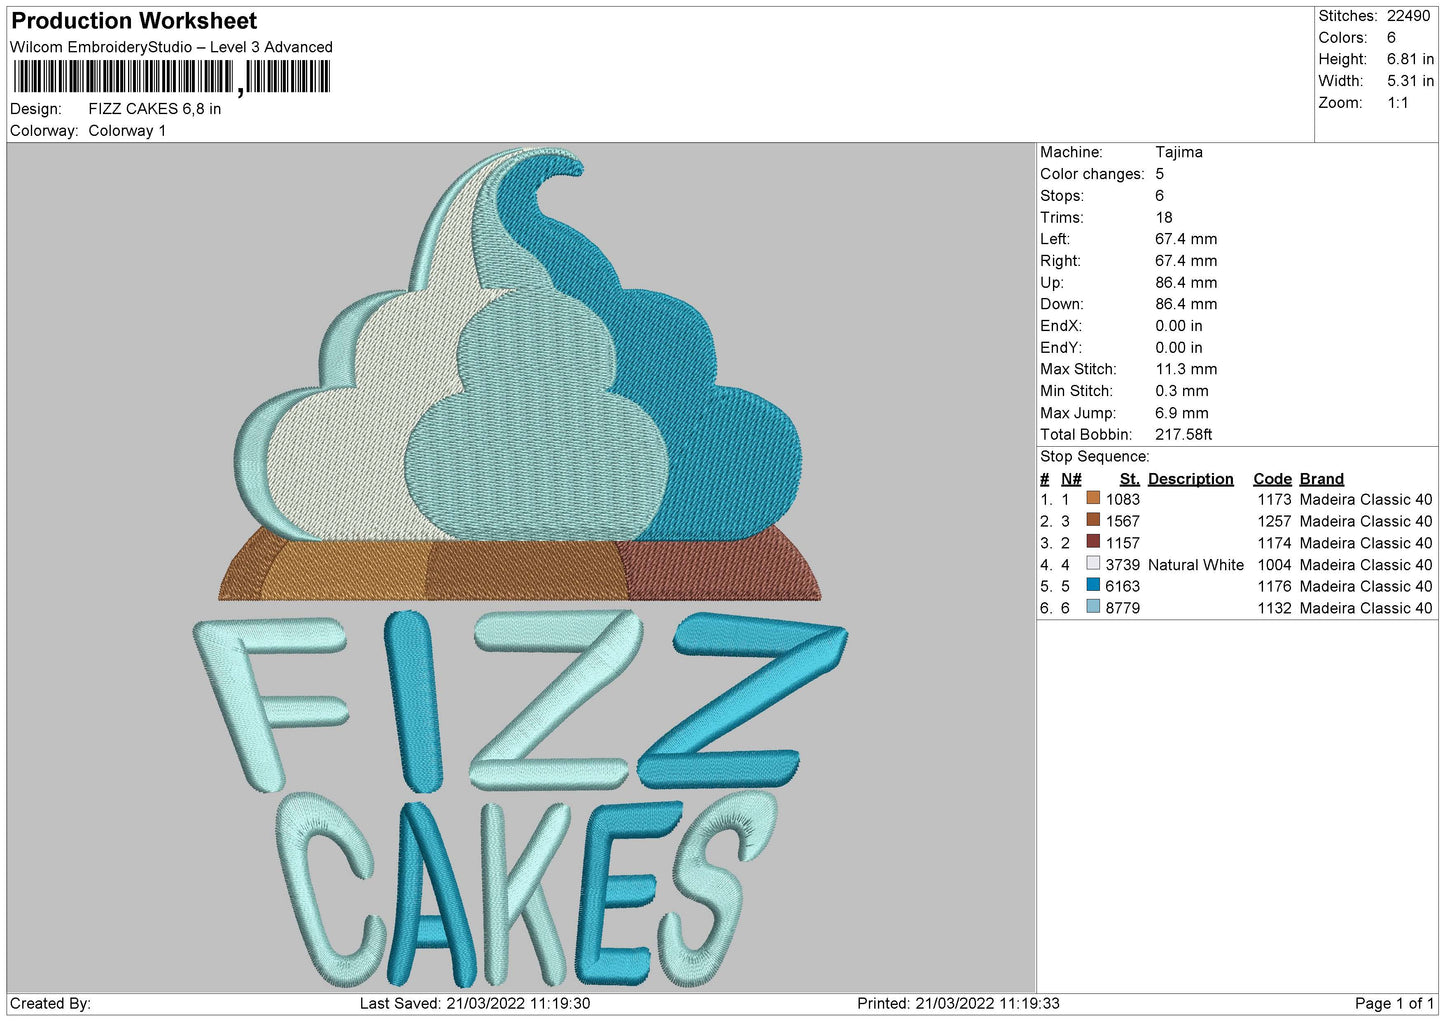
Task: Click the 'Stop Sequence:' heading
Action: click(x=1095, y=457)
